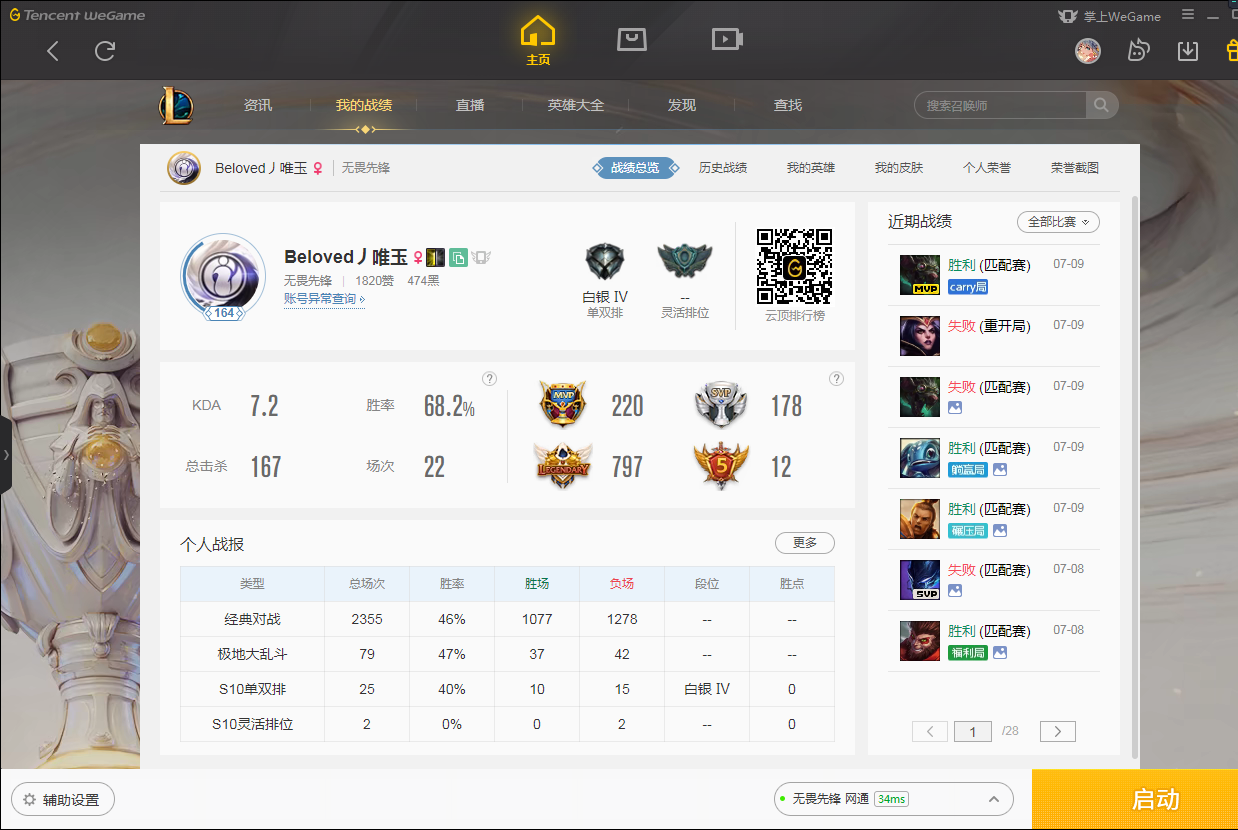1238x830 pixels.
Task: Click the S10灵活排位 row label
Action: click(x=252, y=724)
